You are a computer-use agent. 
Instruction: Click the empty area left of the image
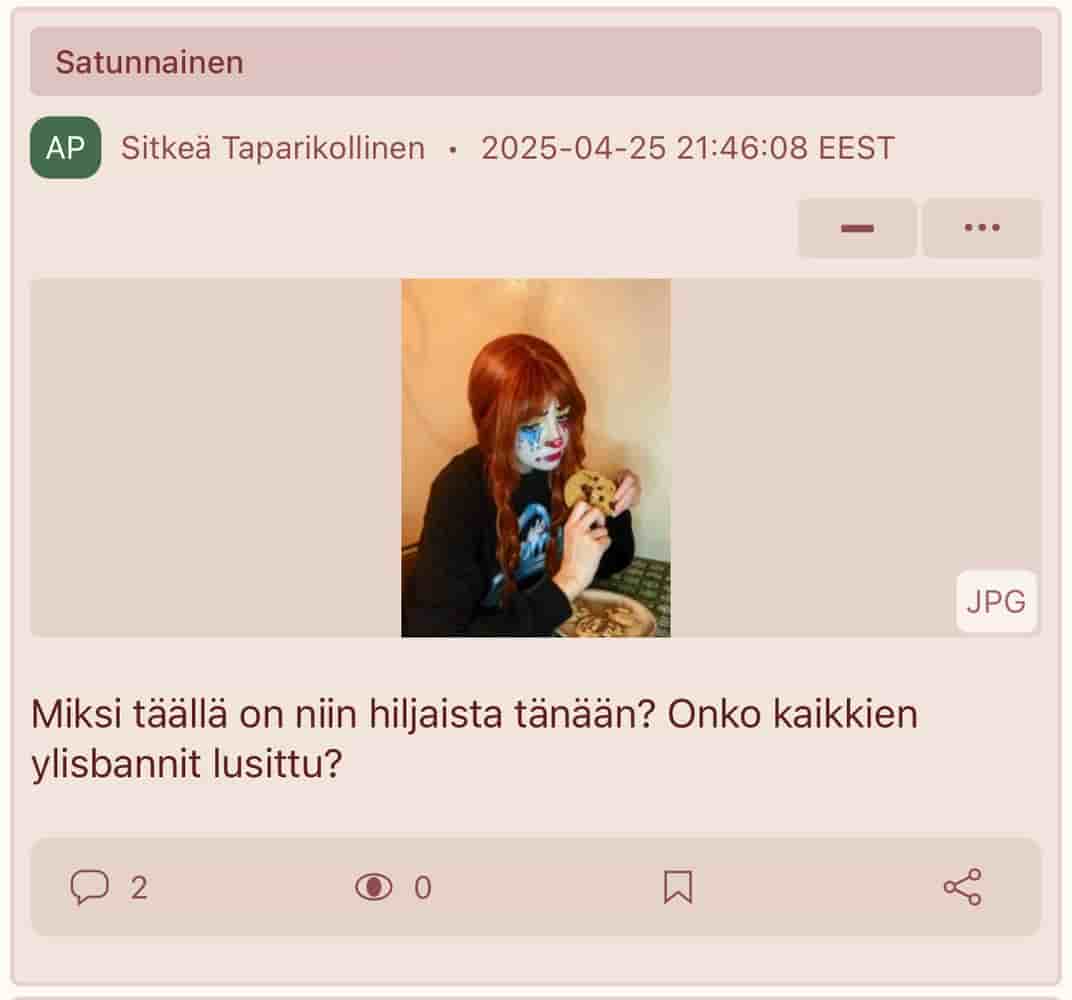[215, 457]
